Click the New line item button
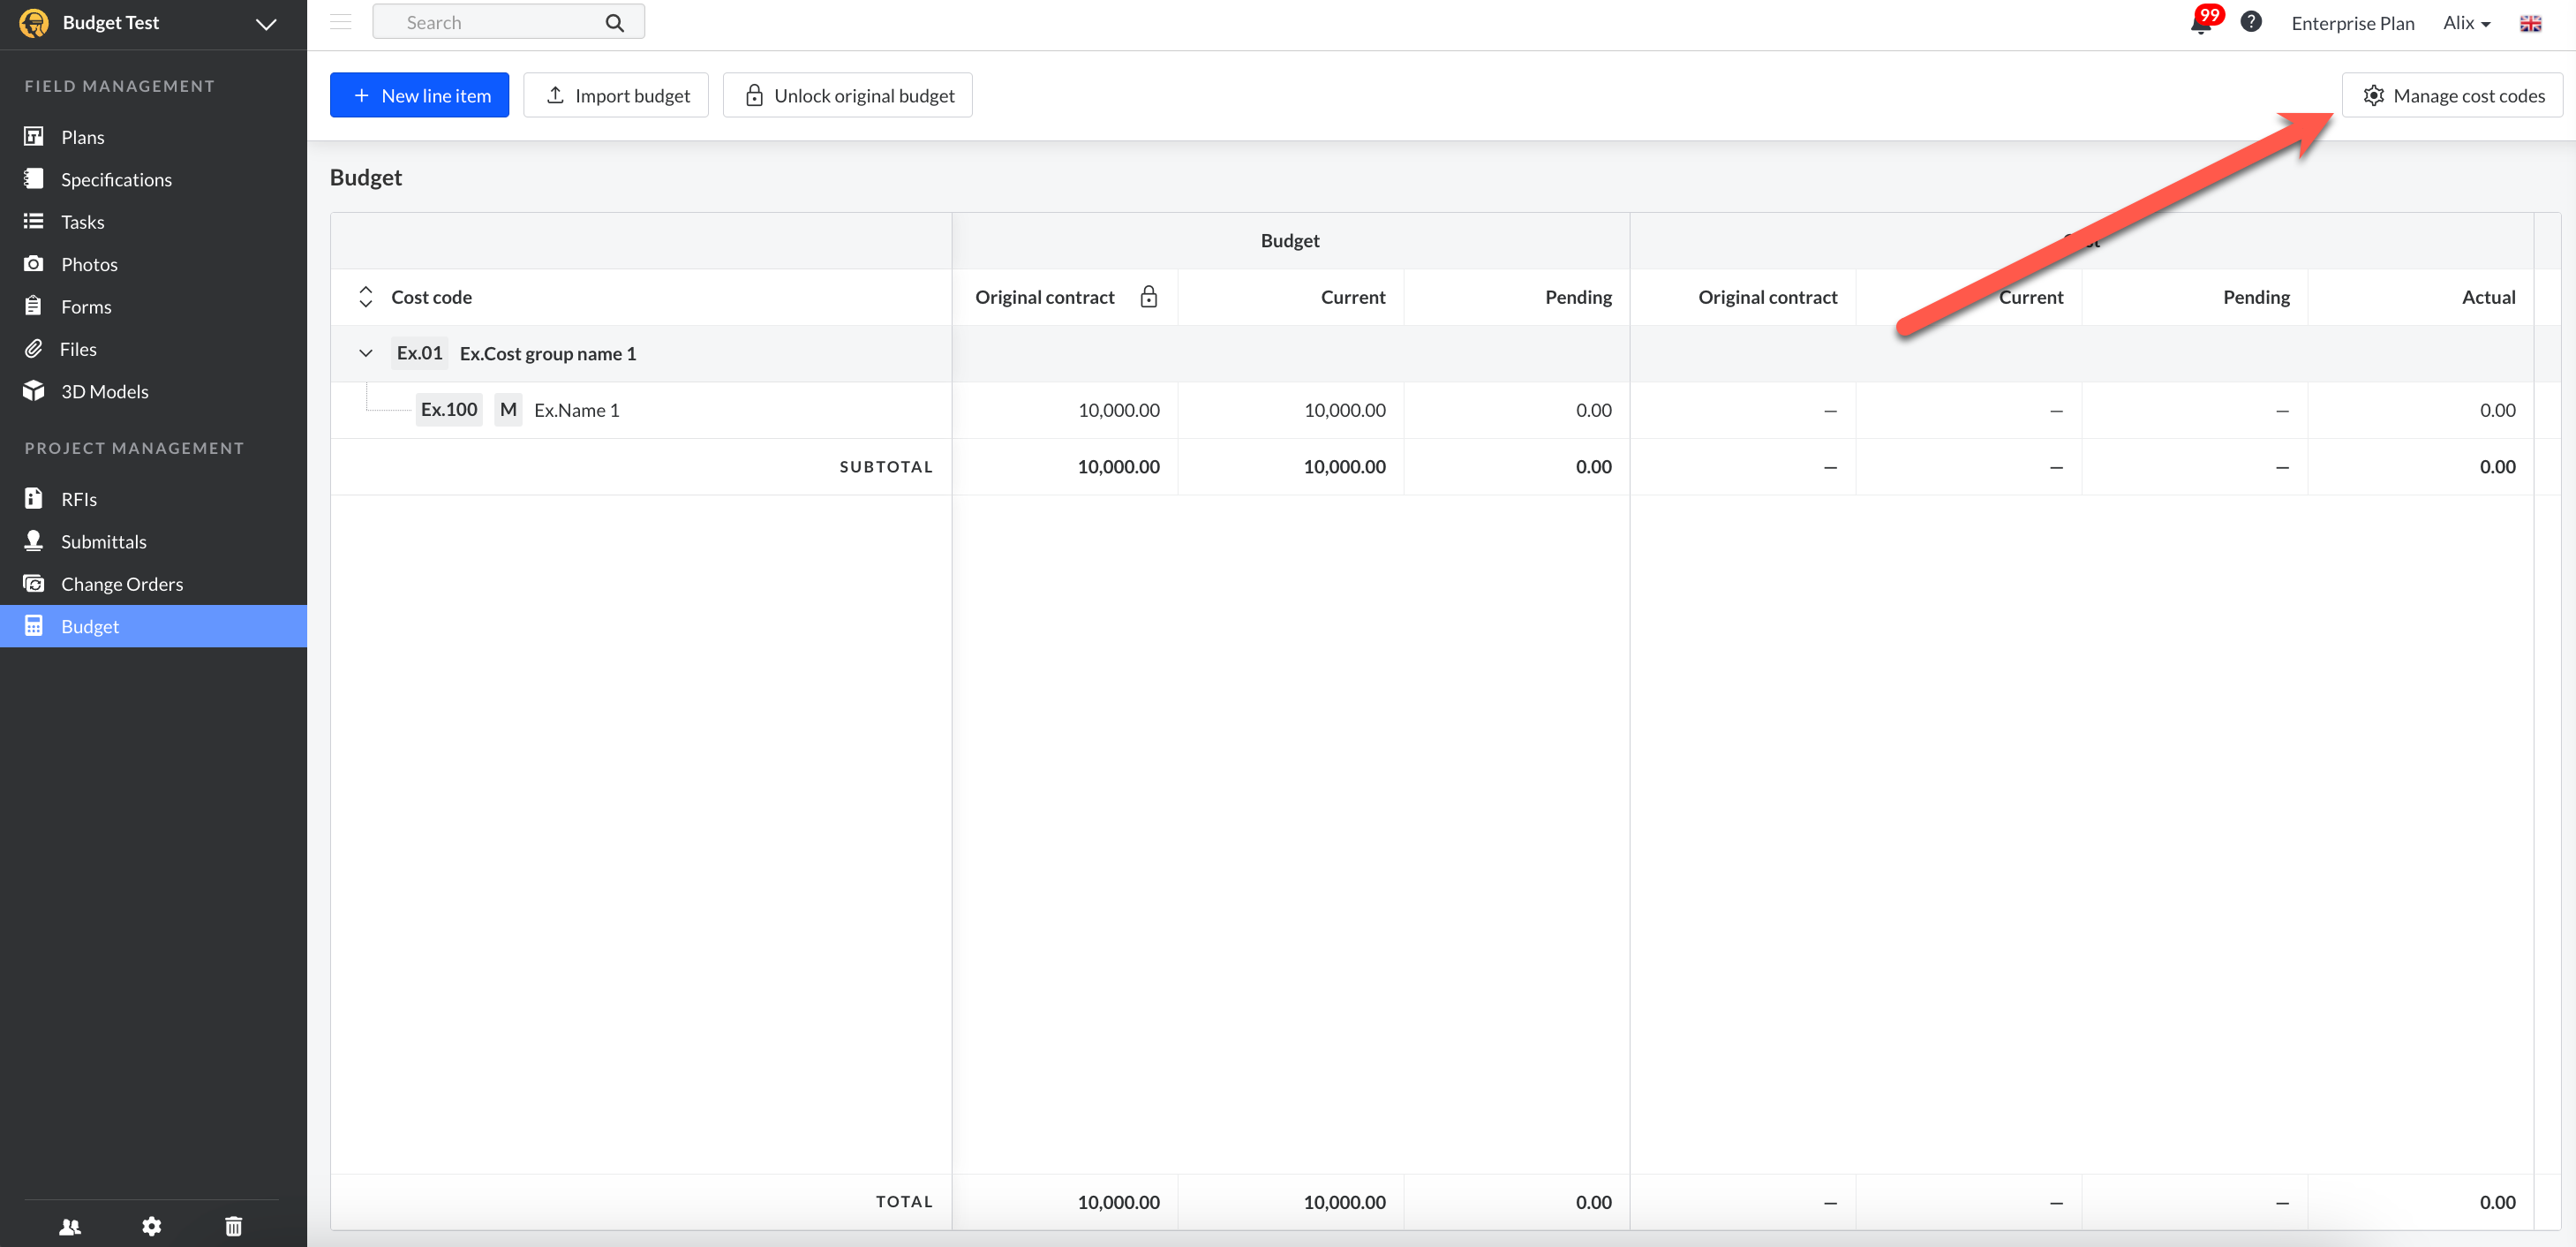2576x1247 pixels. pyautogui.click(x=419, y=95)
